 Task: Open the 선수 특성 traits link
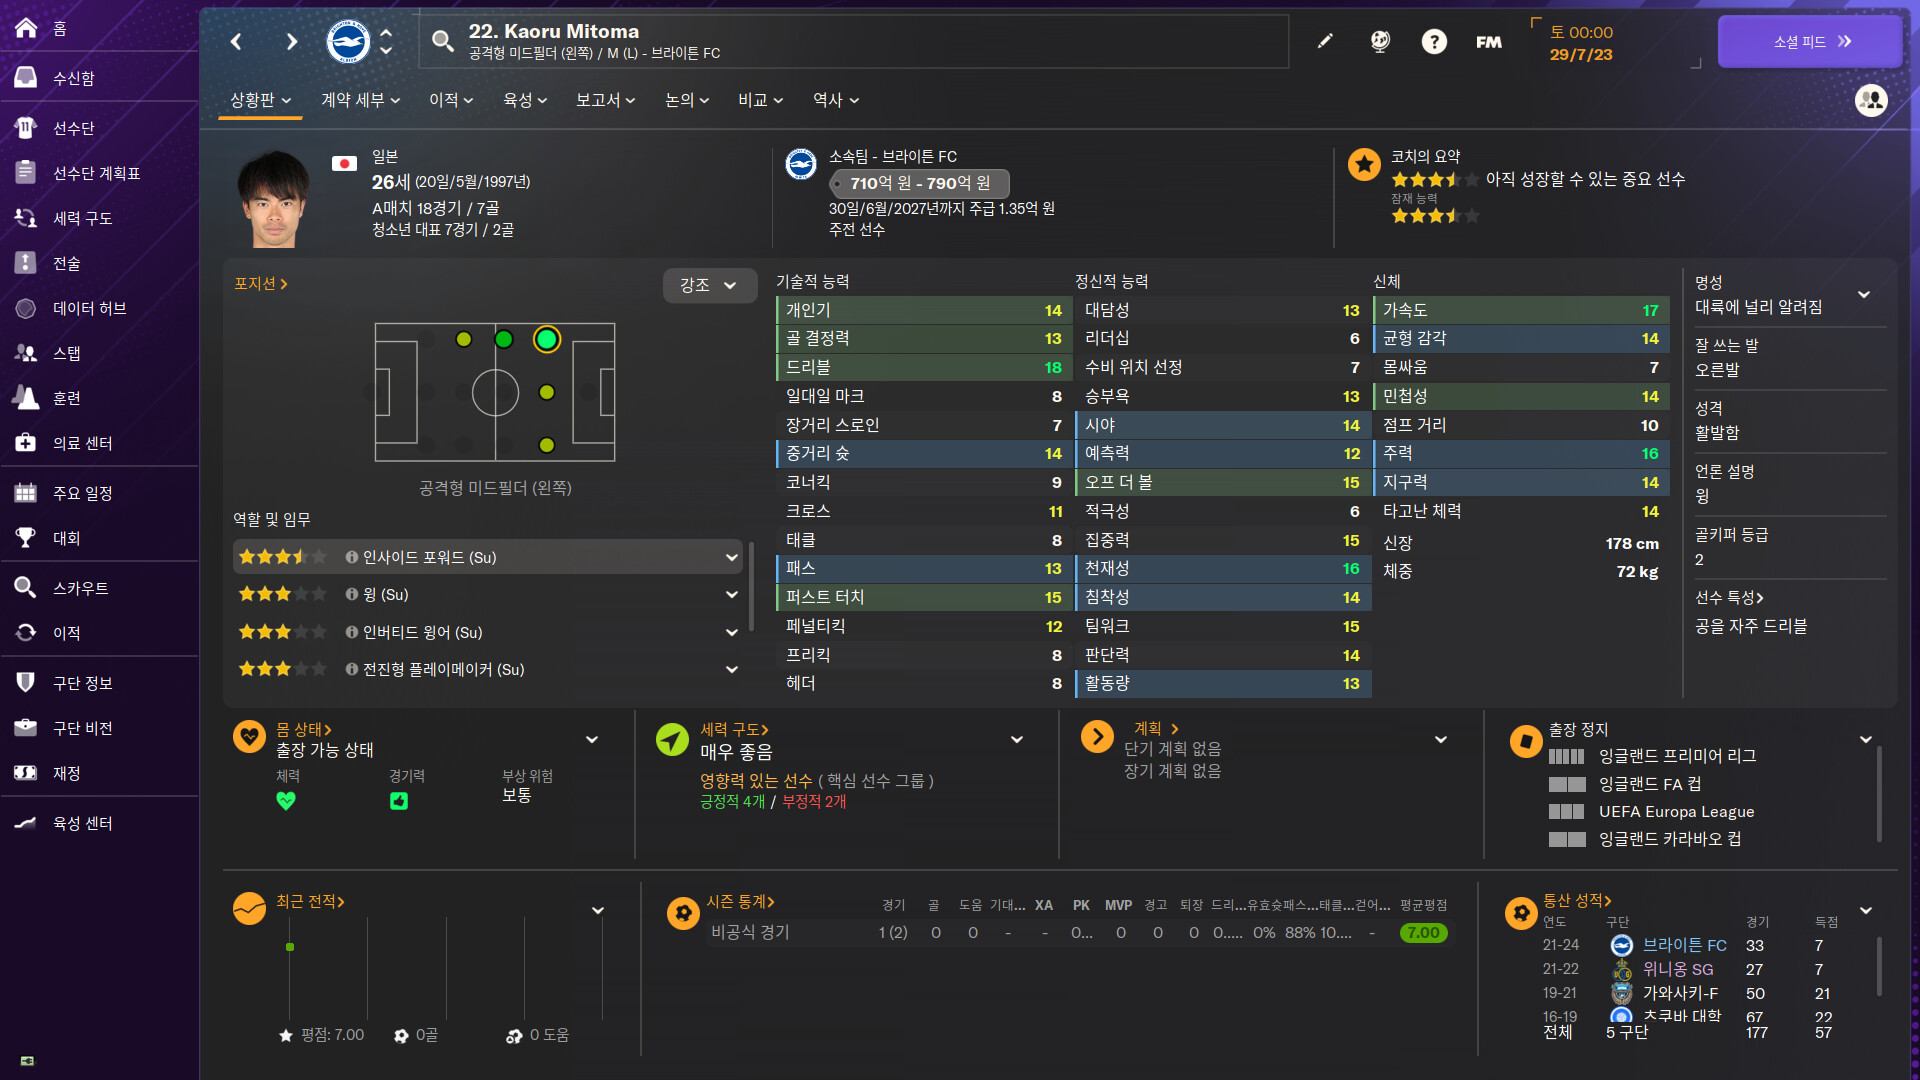click(1729, 597)
